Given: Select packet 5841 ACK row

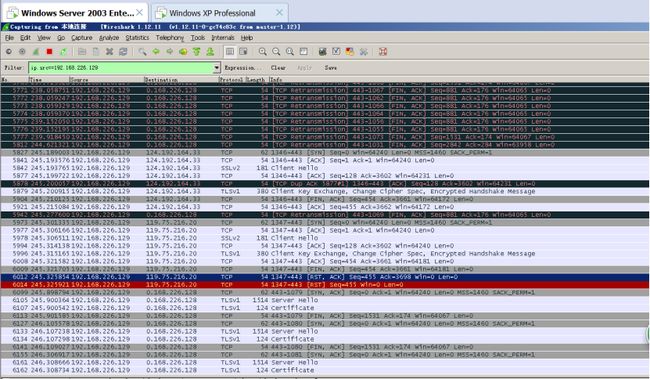Looking at the screenshot, I should click(x=325, y=160).
